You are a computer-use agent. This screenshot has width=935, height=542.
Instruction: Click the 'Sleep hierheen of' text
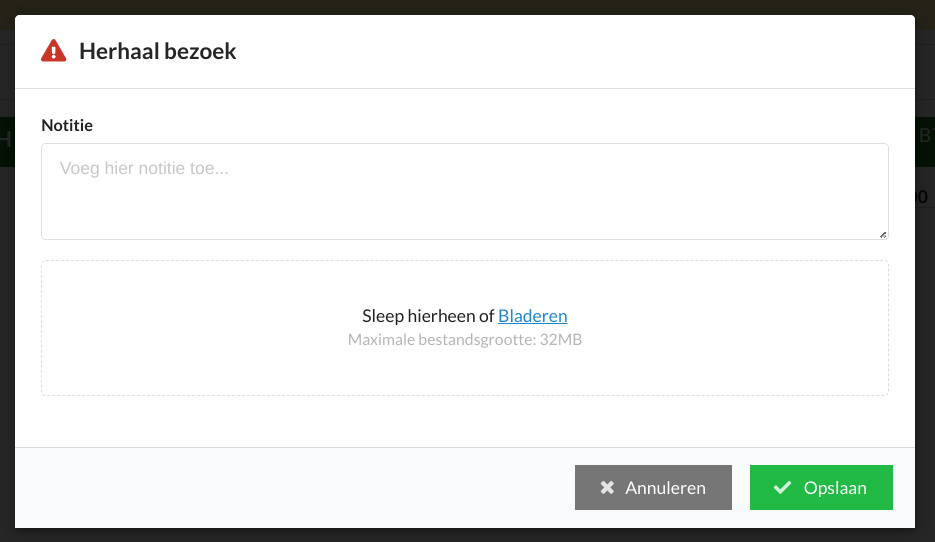click(428, 316)
